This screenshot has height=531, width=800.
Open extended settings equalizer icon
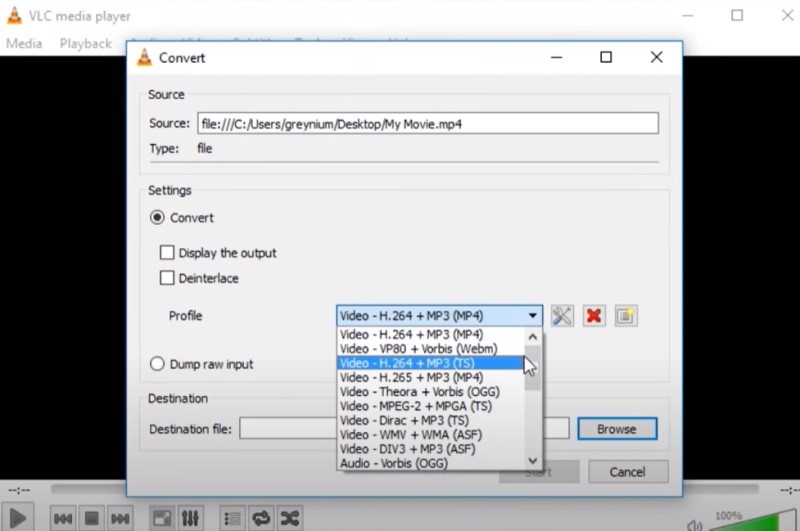[x=190, y=518]
